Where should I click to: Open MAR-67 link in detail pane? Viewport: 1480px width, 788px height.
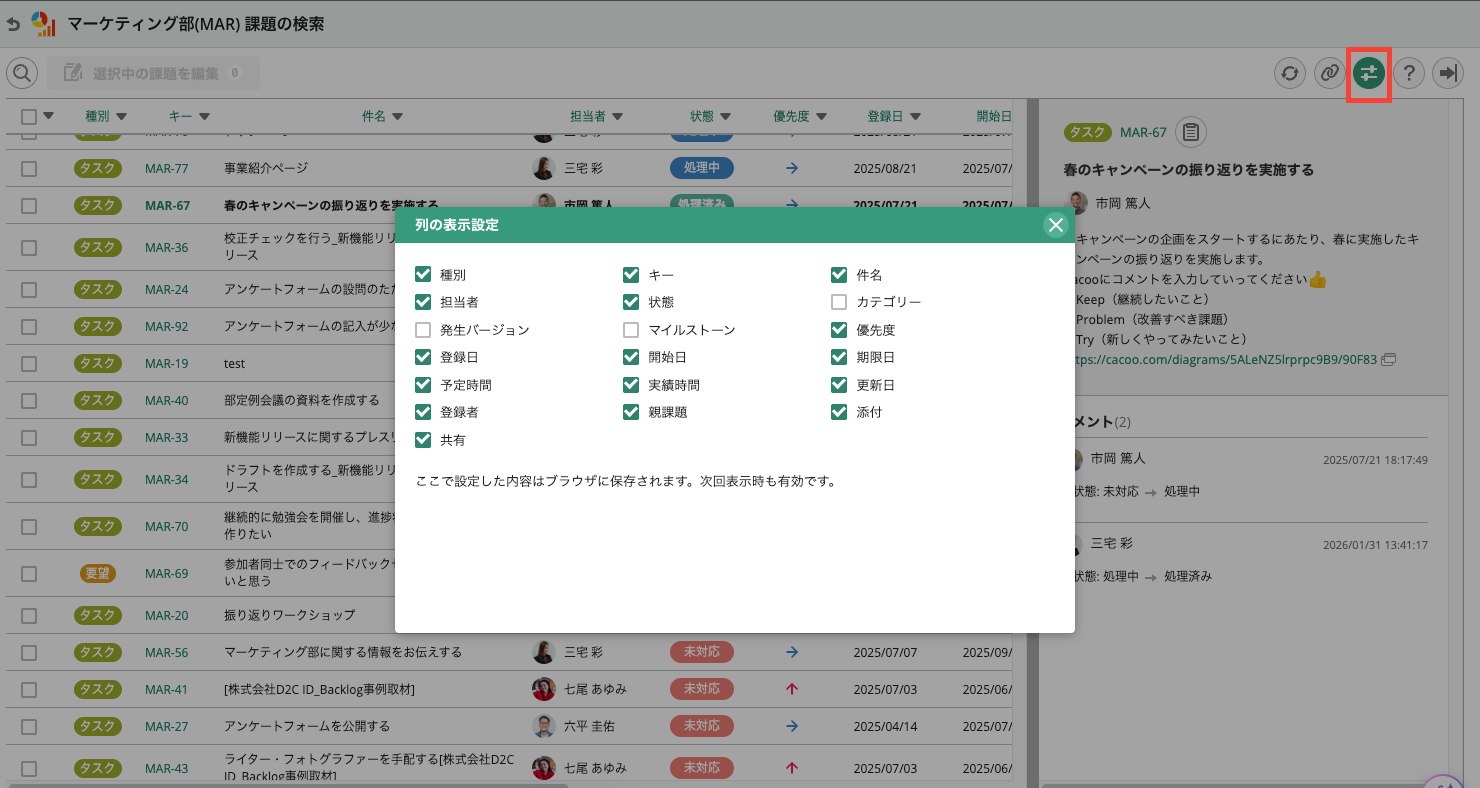coord(1143,132)
